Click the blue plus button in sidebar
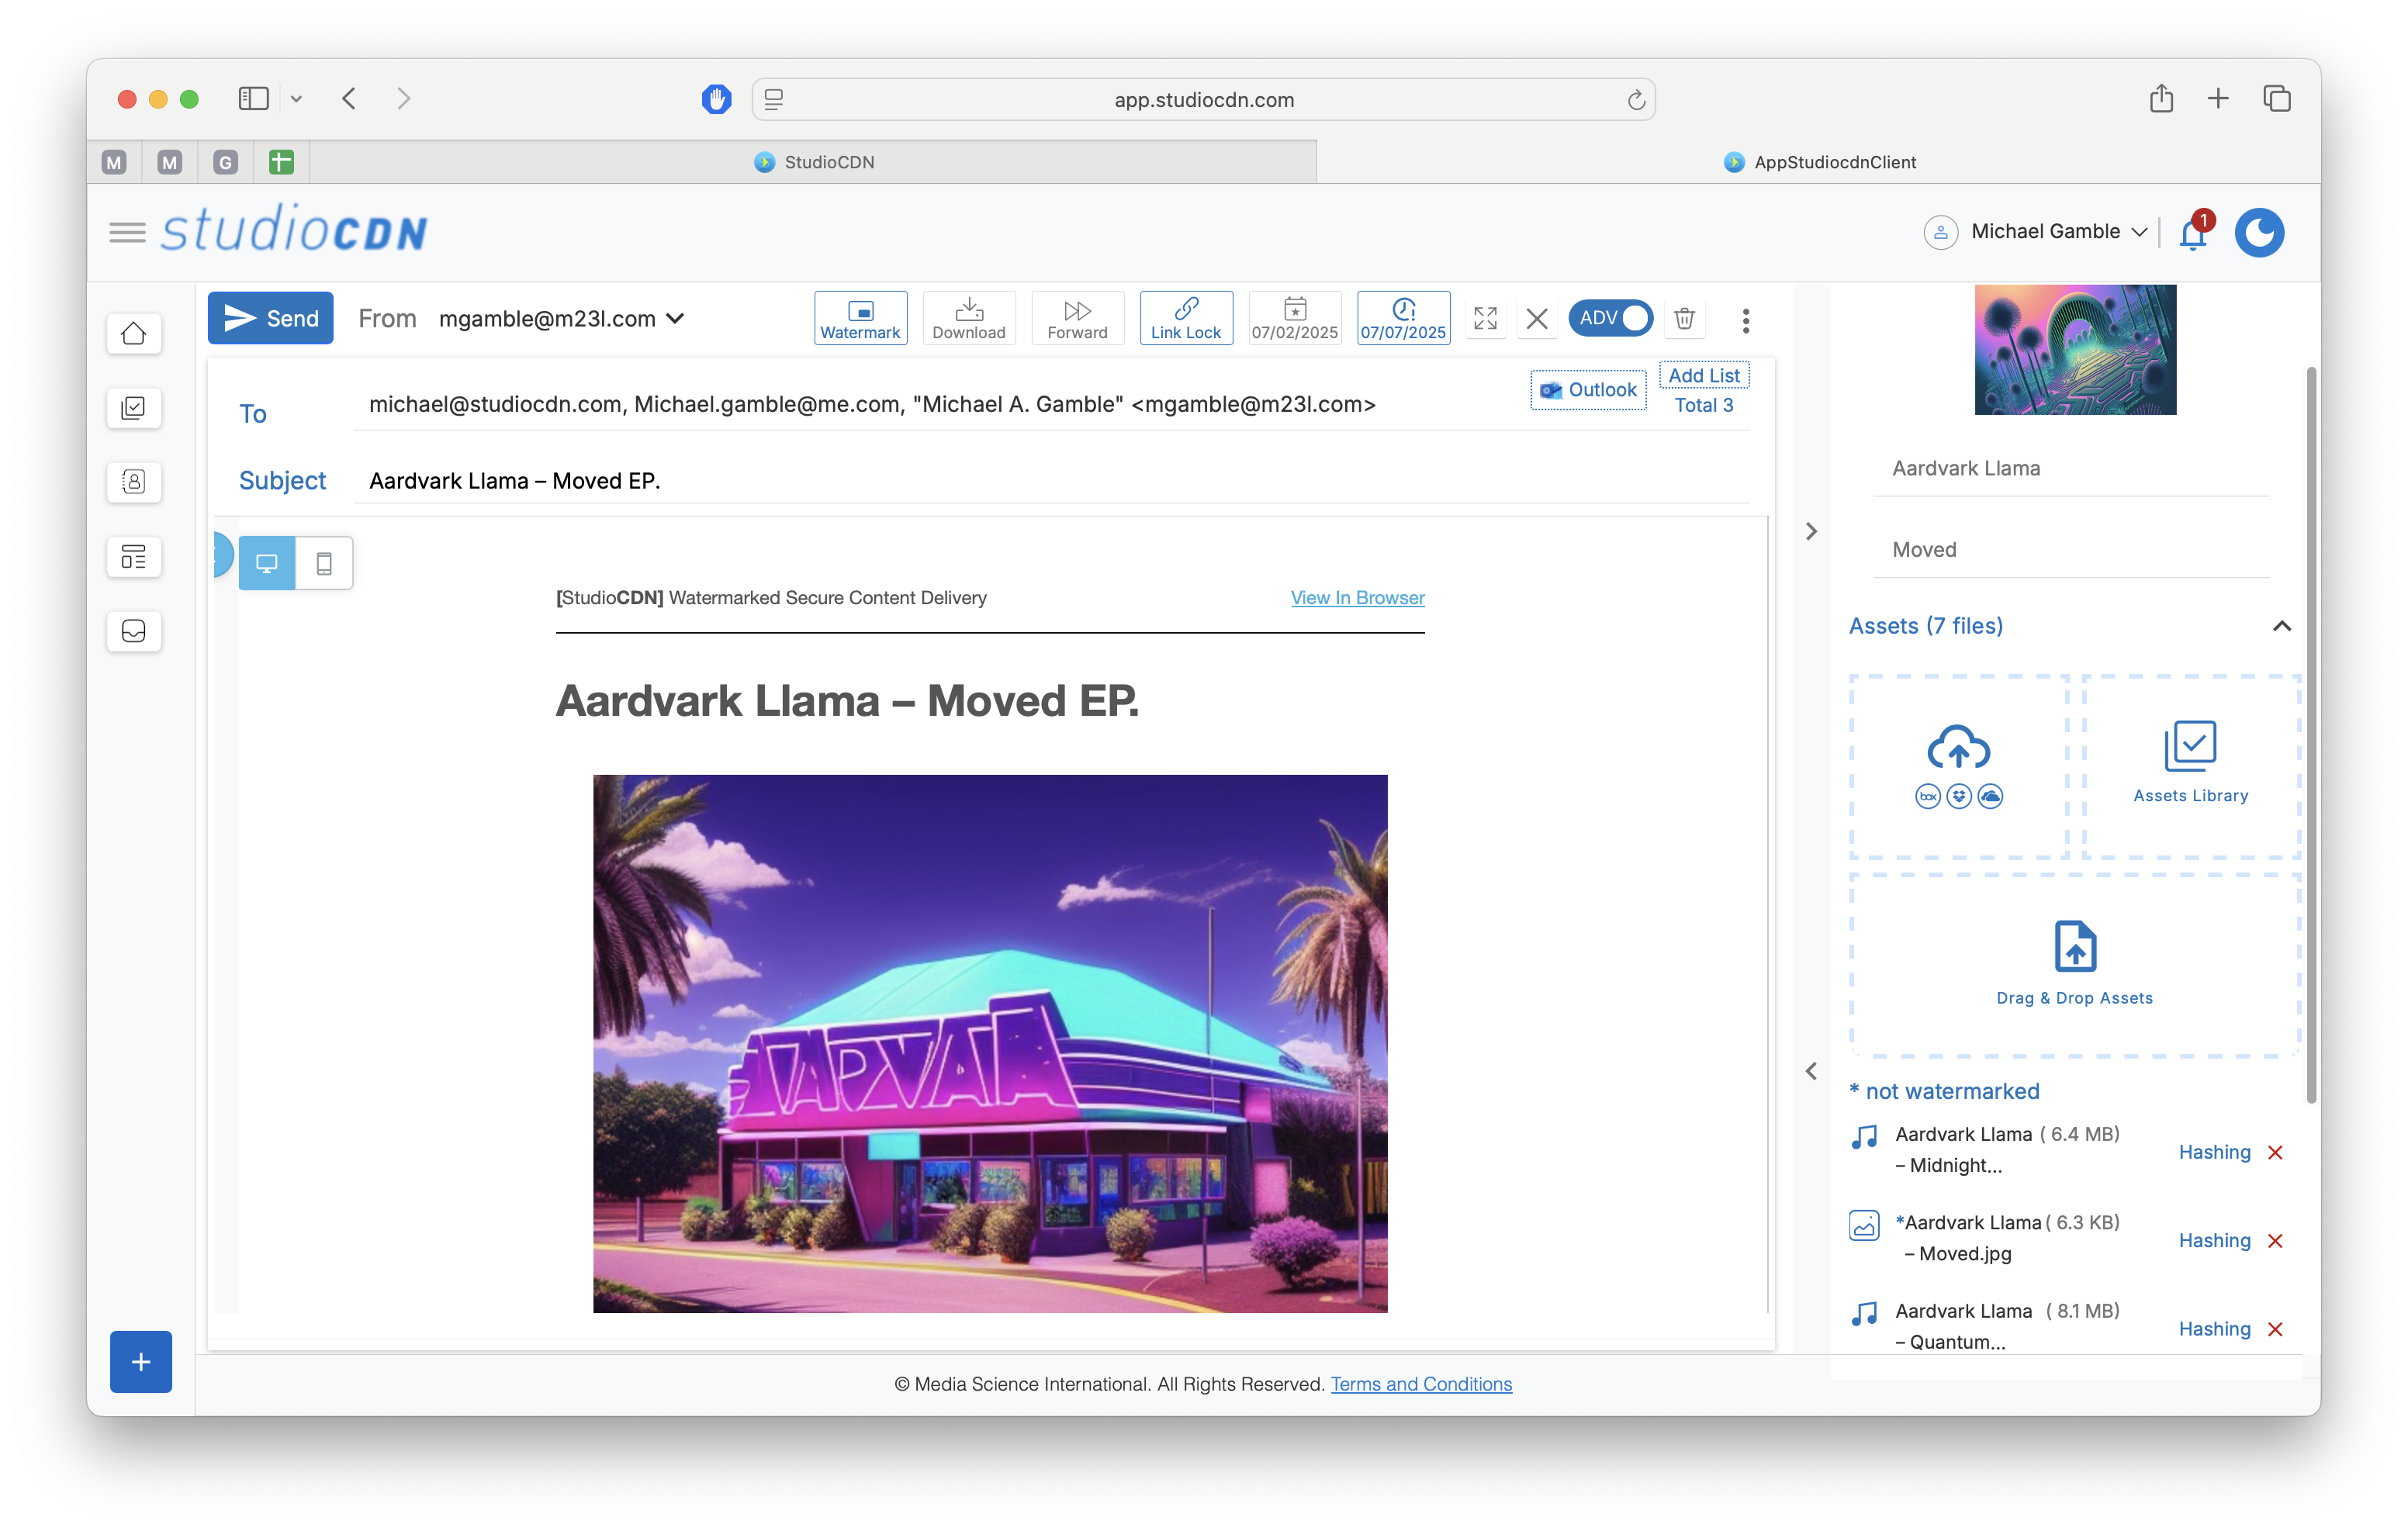This screenshot has height=1531, width=2408. click(x=141, y=1361)
